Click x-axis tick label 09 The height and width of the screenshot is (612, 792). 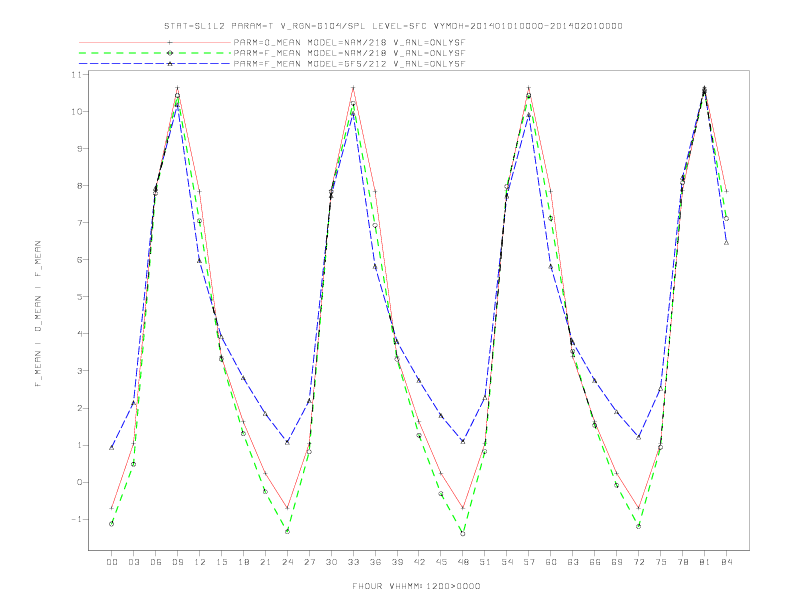[177, 562]
